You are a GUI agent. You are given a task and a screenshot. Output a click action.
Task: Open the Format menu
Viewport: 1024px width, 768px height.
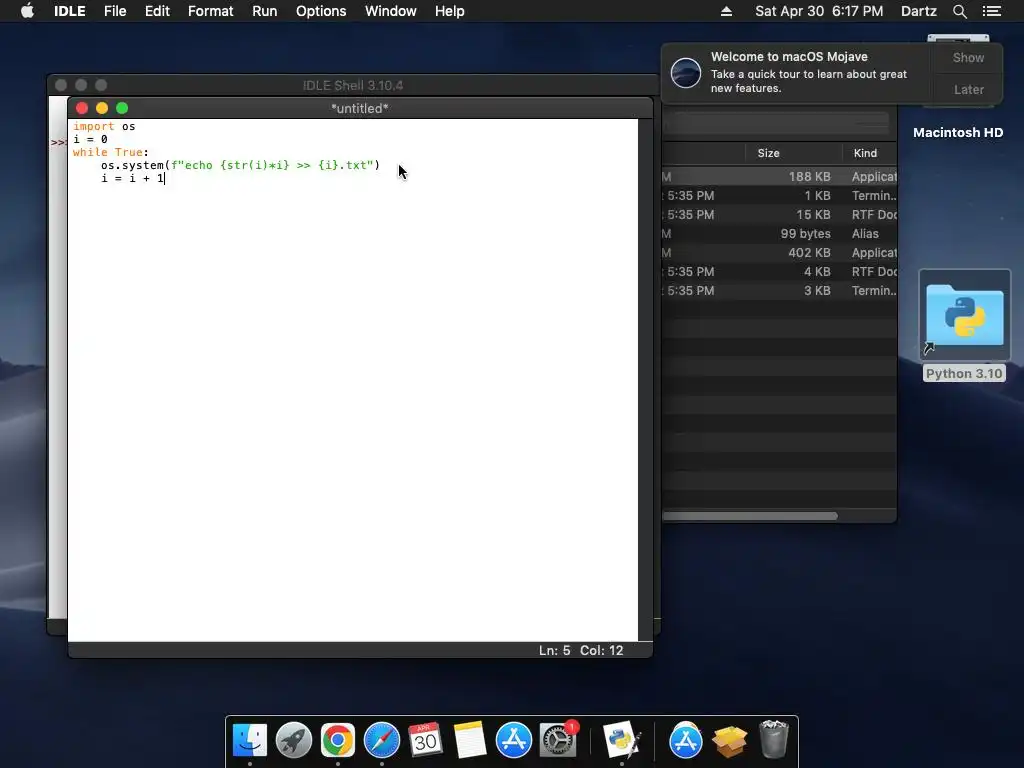pyautogui.click(x=210, y=11)
